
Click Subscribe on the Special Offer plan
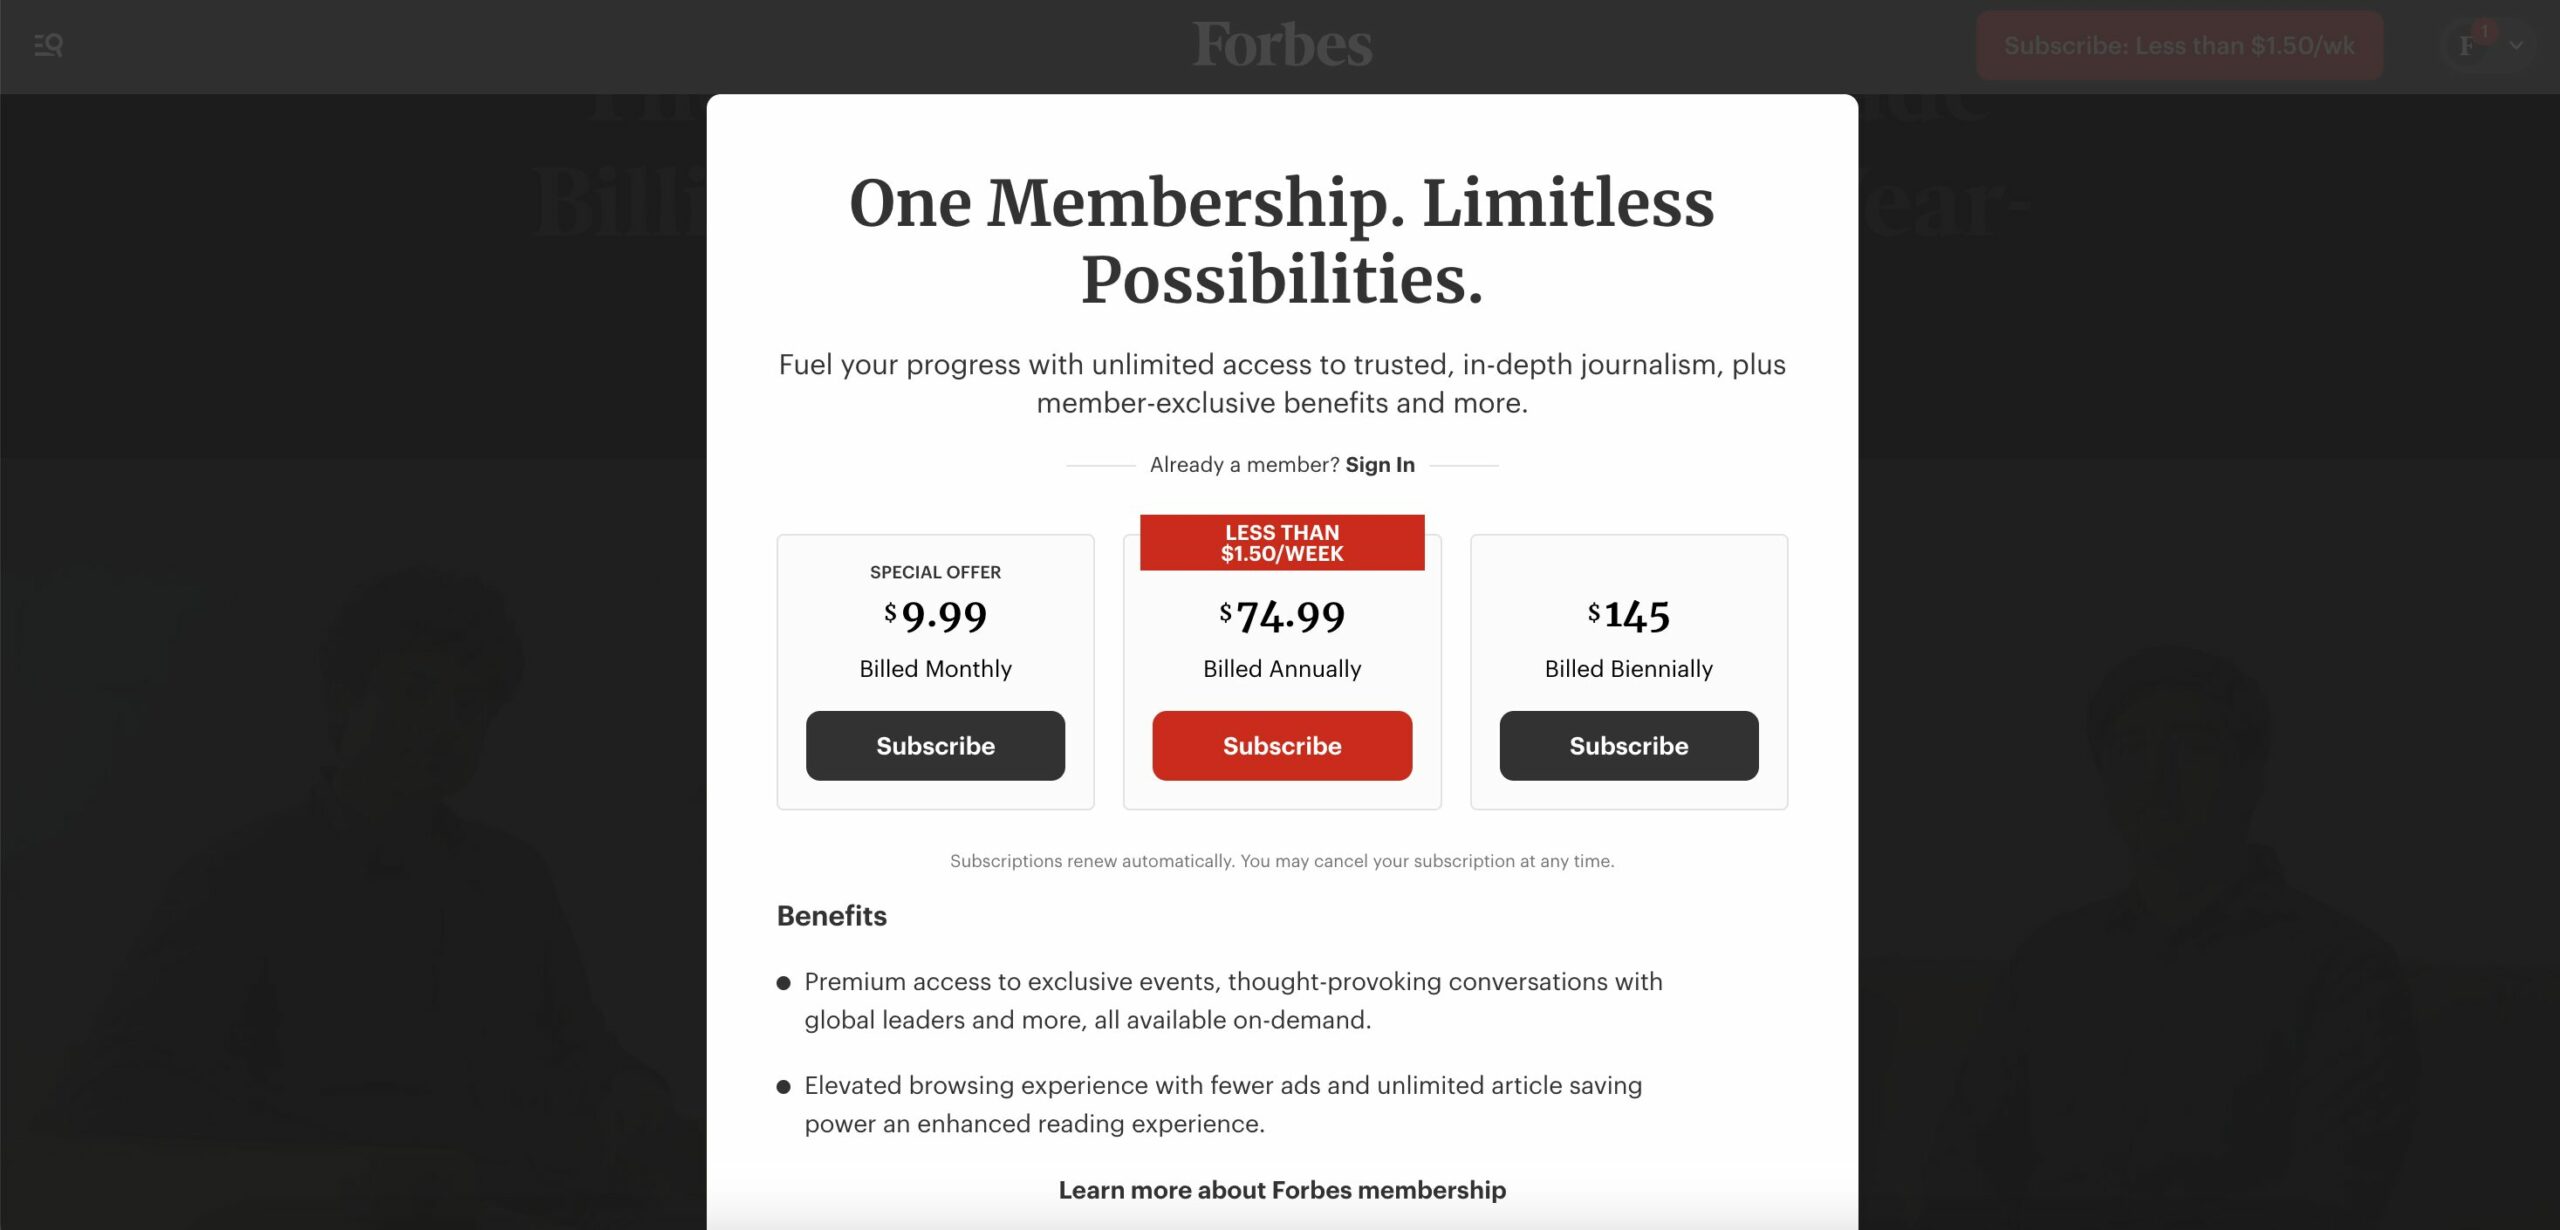pos(935,745)
